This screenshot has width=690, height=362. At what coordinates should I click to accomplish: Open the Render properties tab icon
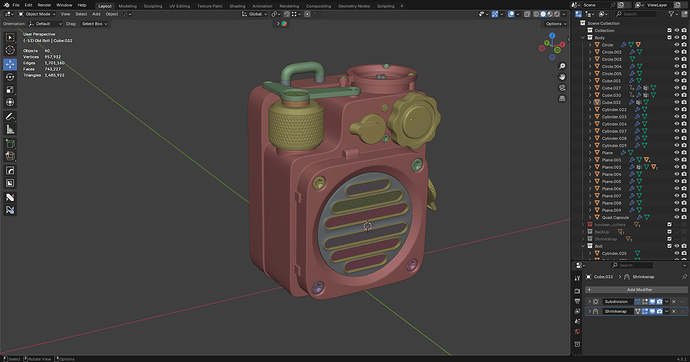click(577, 291)
